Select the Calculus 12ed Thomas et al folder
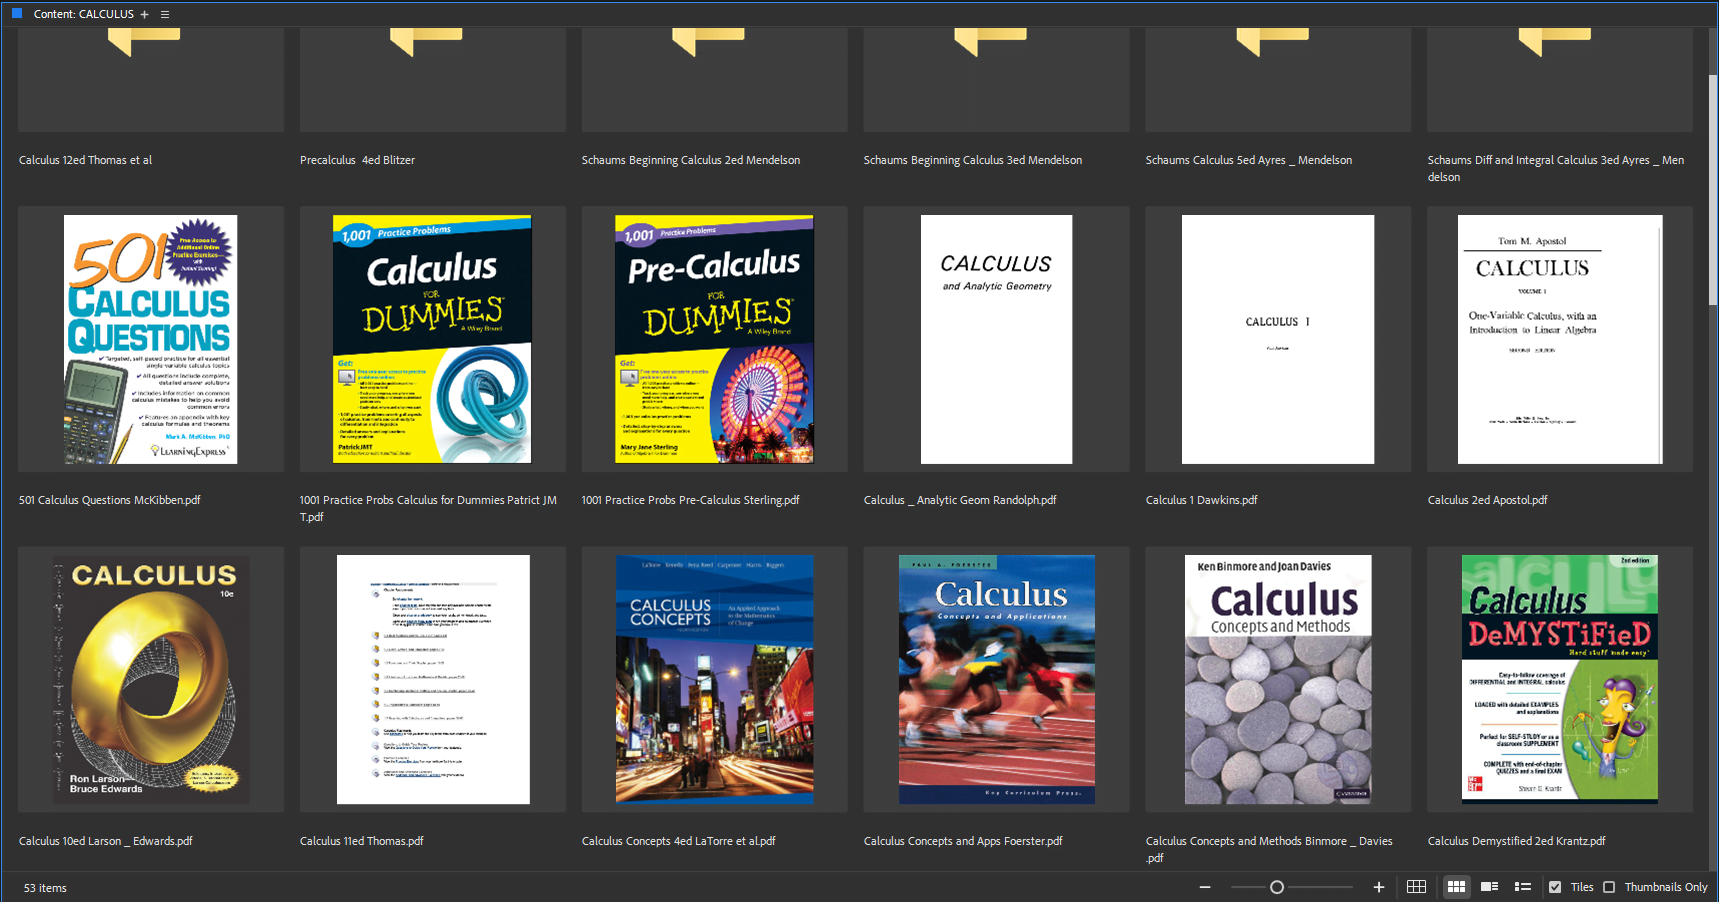The image size is (1719, 902). 150,80
